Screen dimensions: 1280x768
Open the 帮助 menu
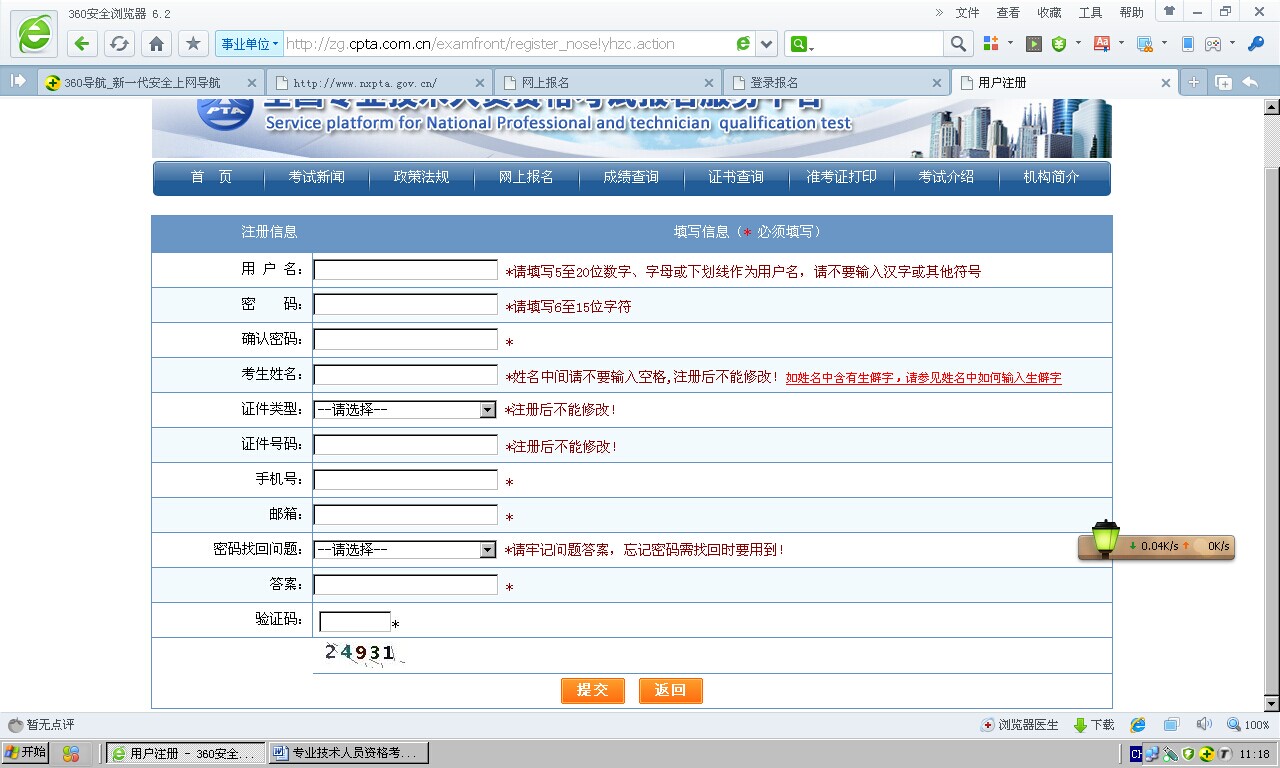click(x=1131, y=13)
